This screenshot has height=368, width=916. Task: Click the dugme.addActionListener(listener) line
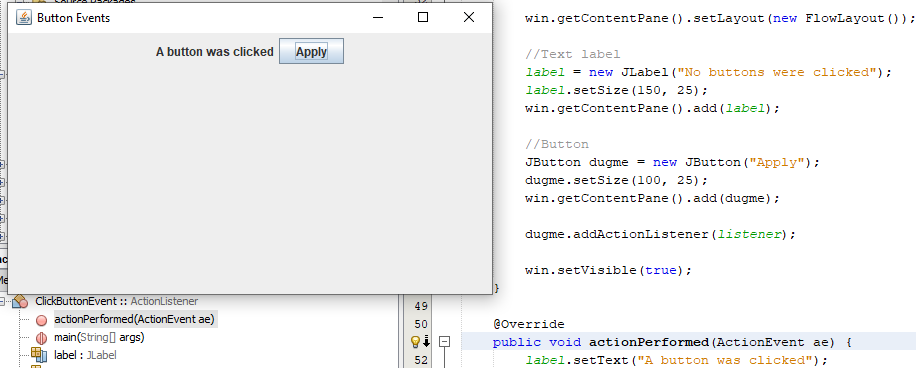click(x=660, y=234)
